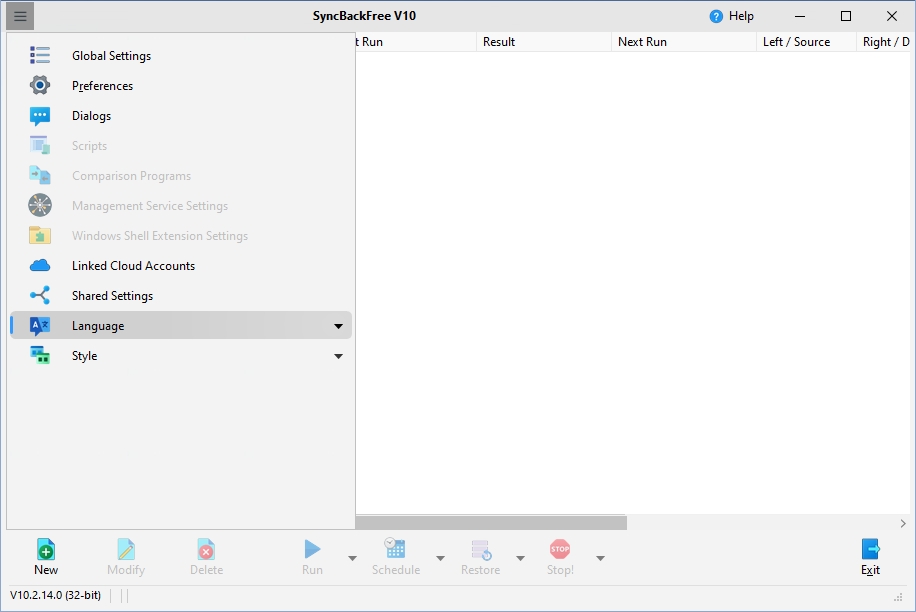Click the Shared Settings share icon
Viewport: 916px width, 612px height.
(x=40, y=296)
